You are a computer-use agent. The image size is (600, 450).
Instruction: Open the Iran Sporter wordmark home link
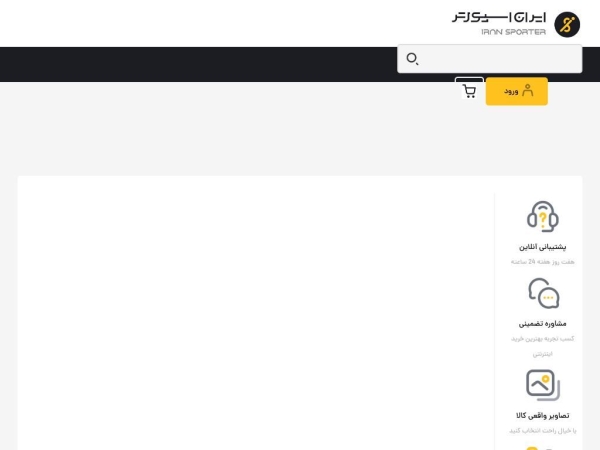coord(499,24)
